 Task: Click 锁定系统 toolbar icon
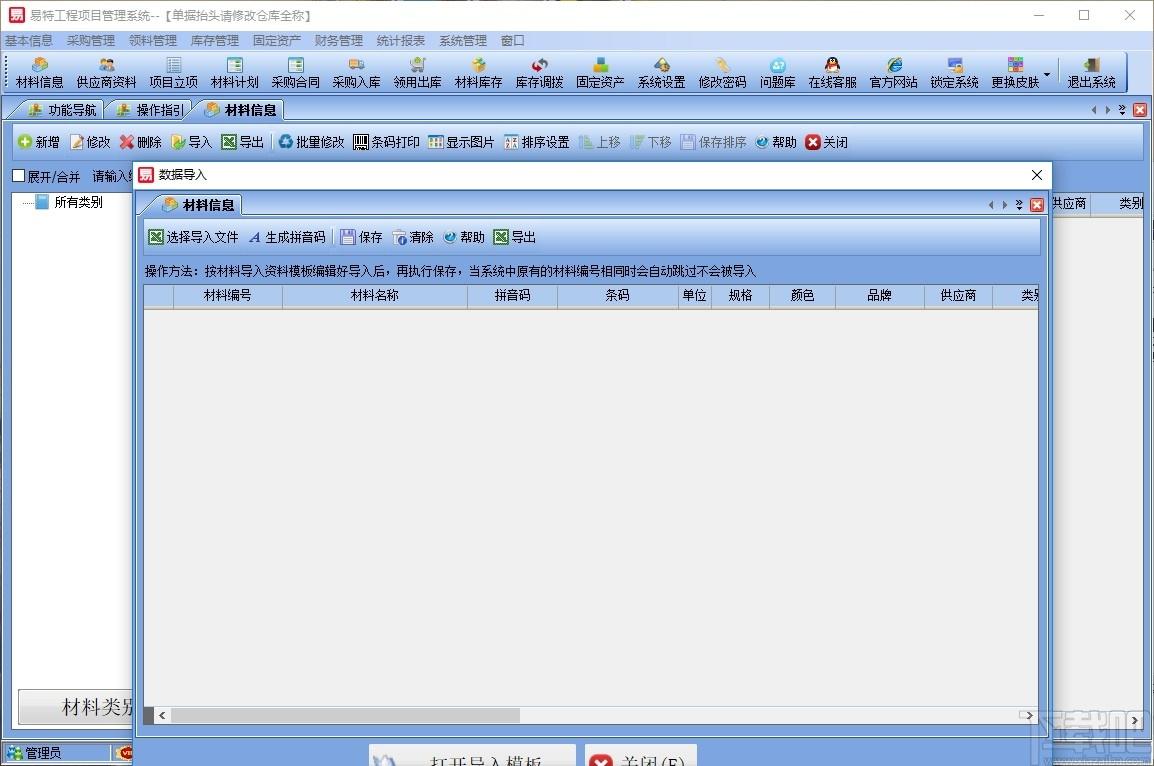click(x=955, y=73)
